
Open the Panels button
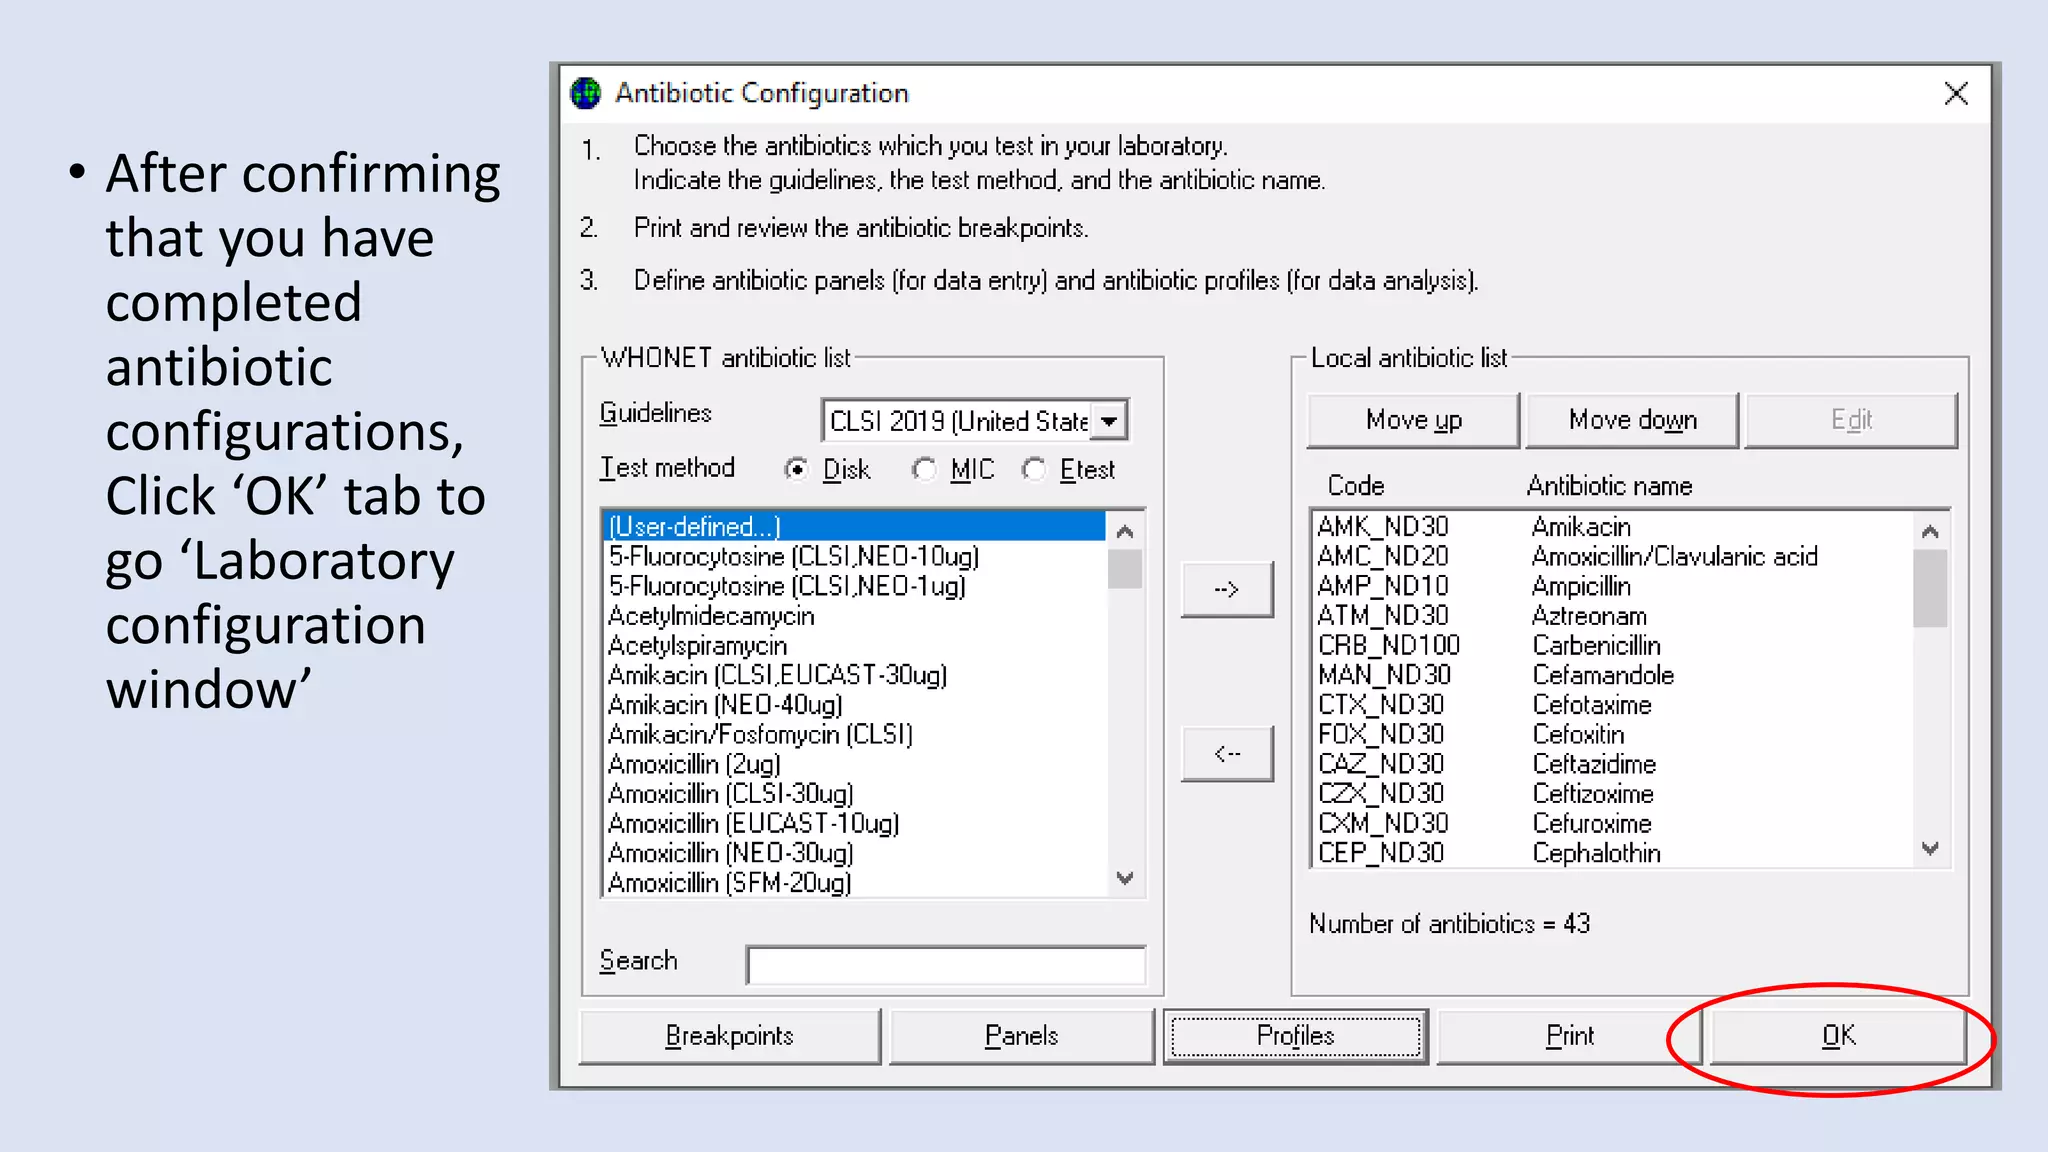[1021, 1036]
